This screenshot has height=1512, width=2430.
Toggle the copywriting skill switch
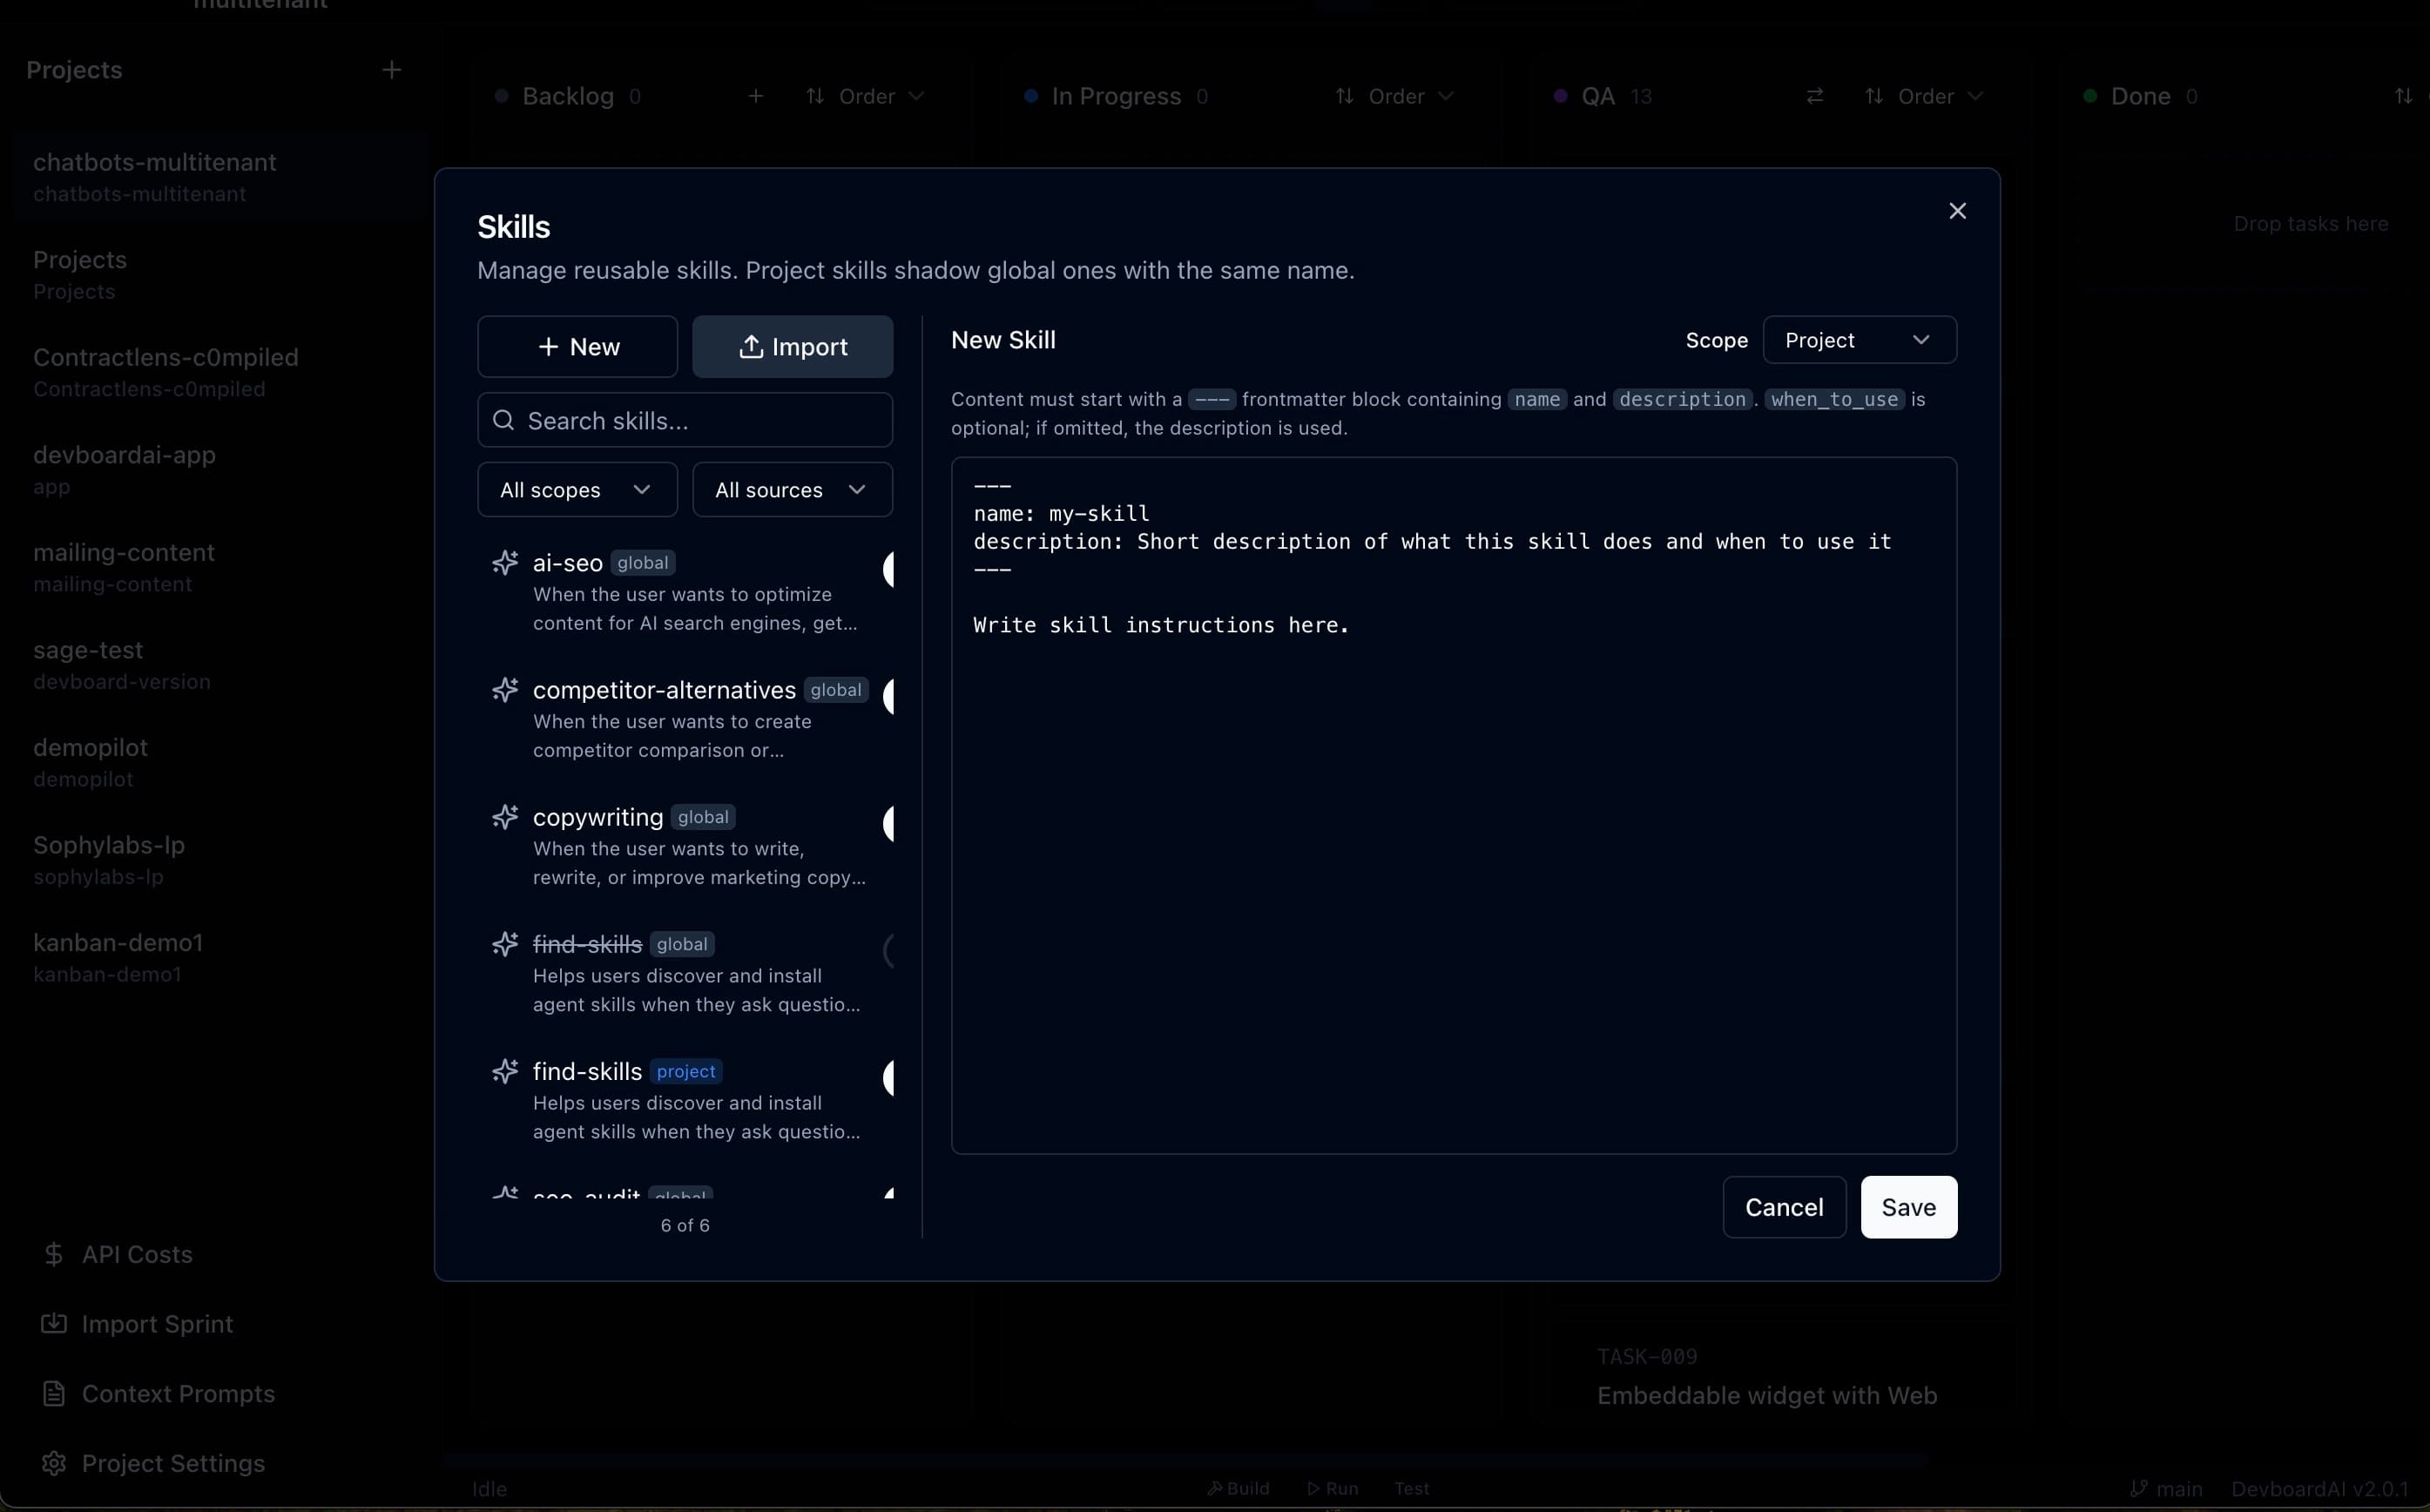(888, 823)
